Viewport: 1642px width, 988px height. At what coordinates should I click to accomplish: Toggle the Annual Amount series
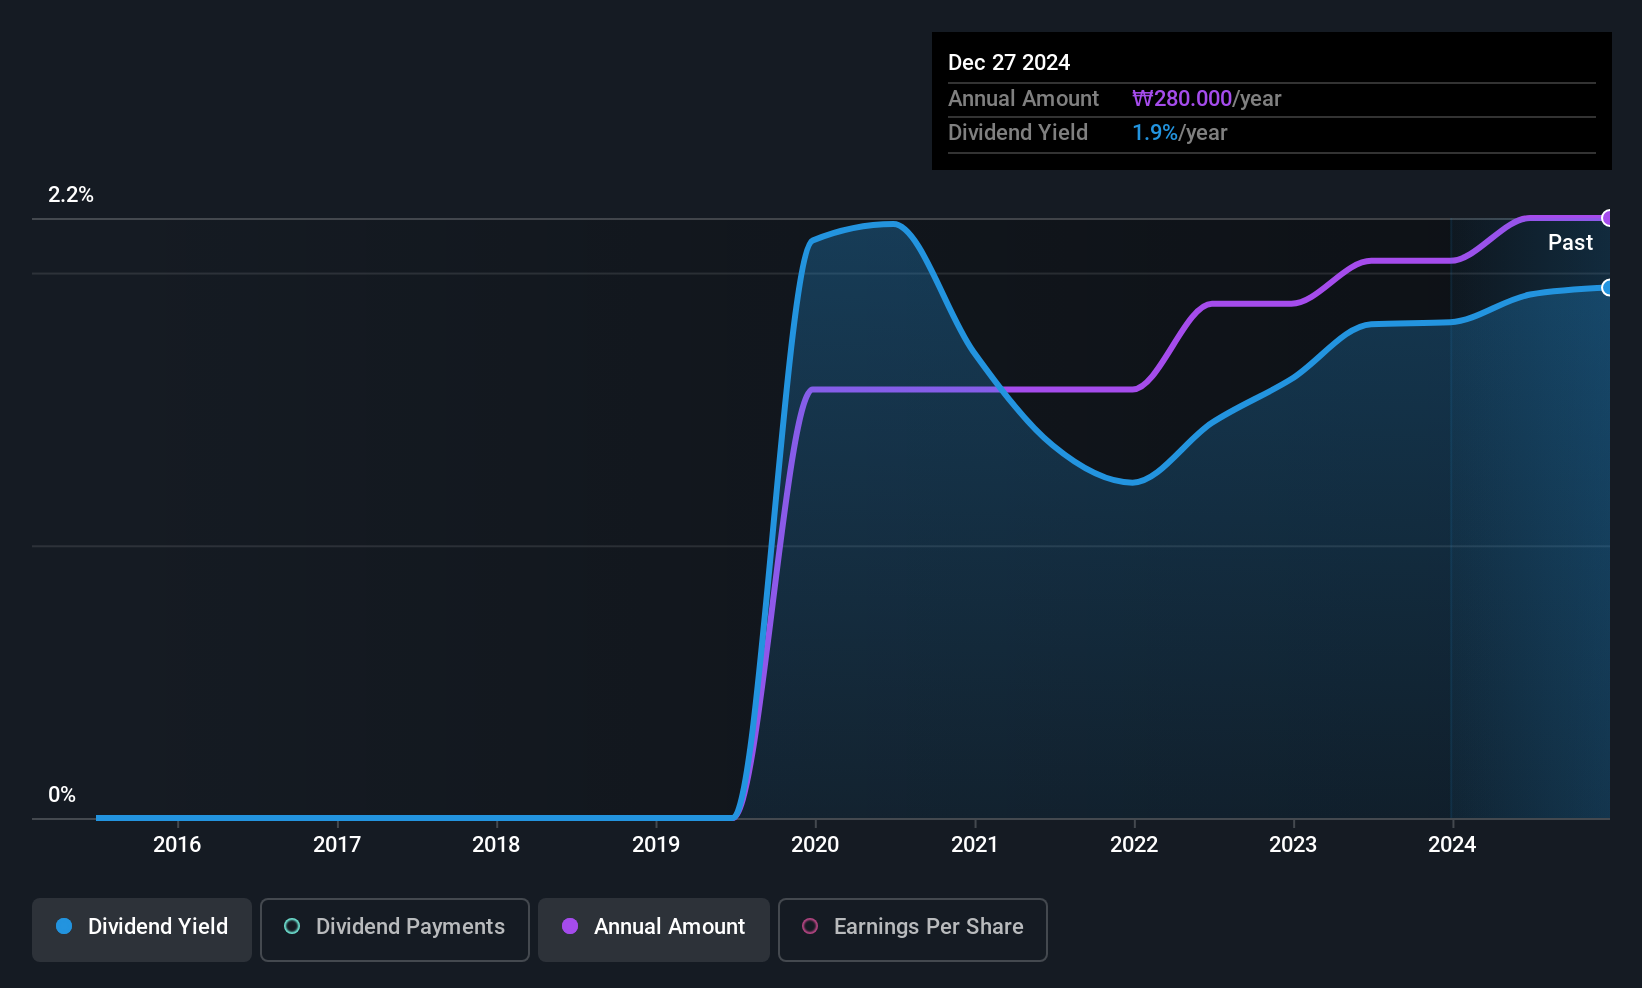[x=654, y=929]
